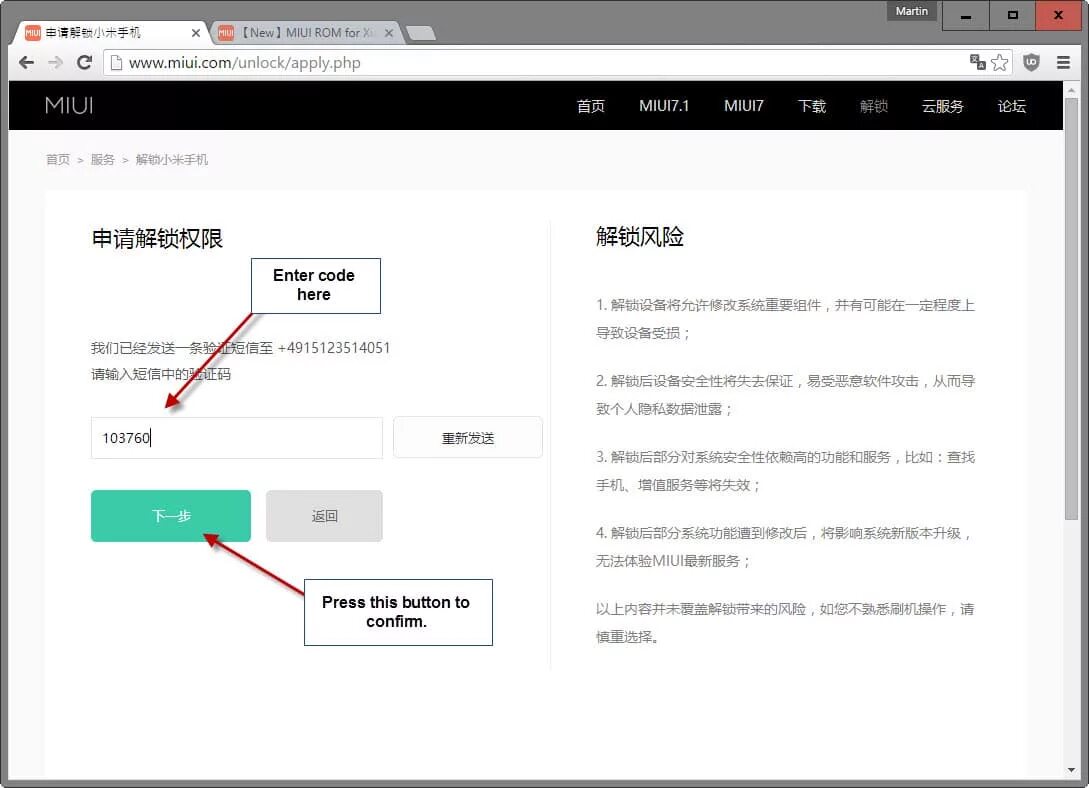Click 重新发送 to resend the code
The width and height of the screenshot is (1089, 788).
pos(467,438)
